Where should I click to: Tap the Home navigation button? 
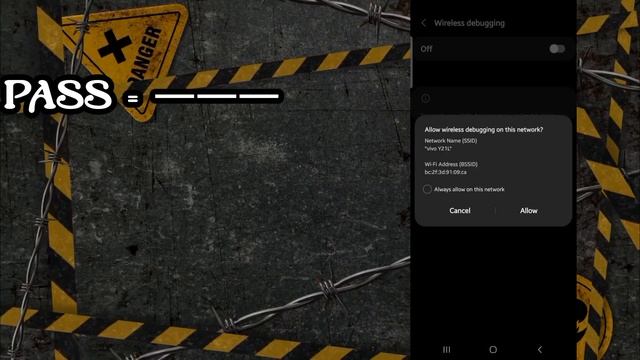493,349
